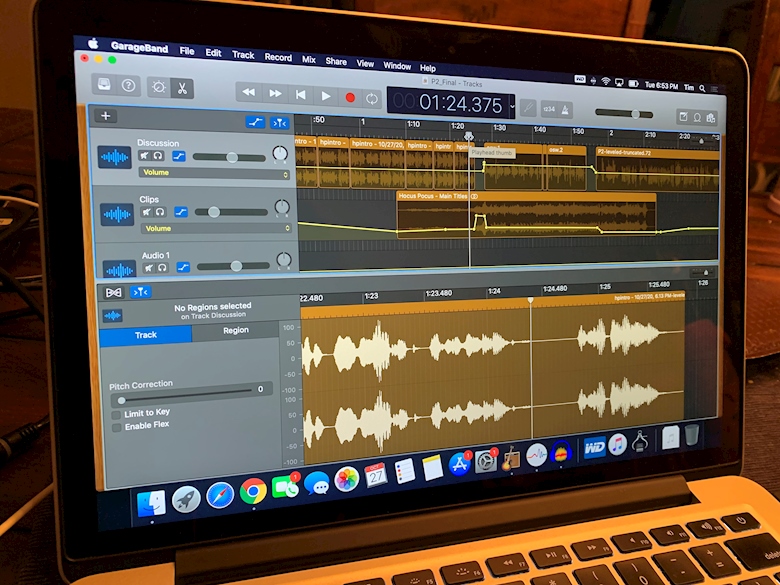Click the Discussion track pan knob

pos(280,154)
